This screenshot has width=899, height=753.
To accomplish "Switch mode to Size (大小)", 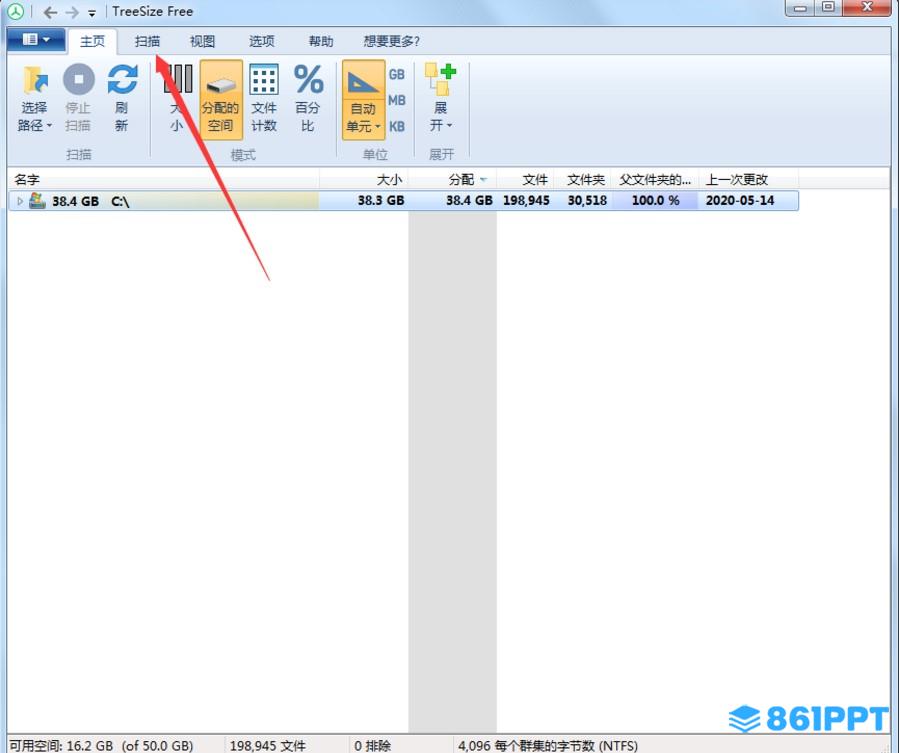I will [177, 99].
